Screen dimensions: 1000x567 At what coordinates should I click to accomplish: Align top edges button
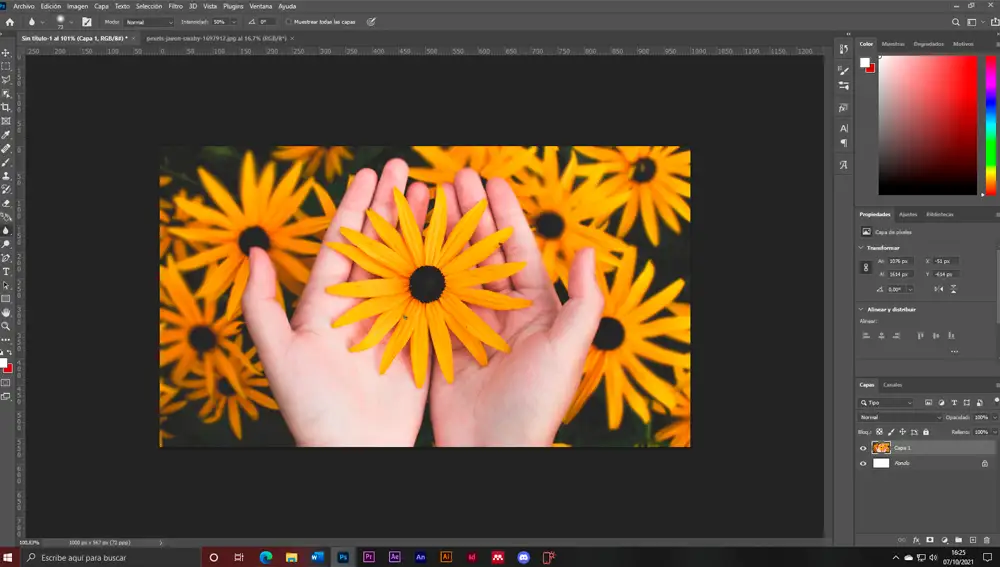tap(920, 335)
